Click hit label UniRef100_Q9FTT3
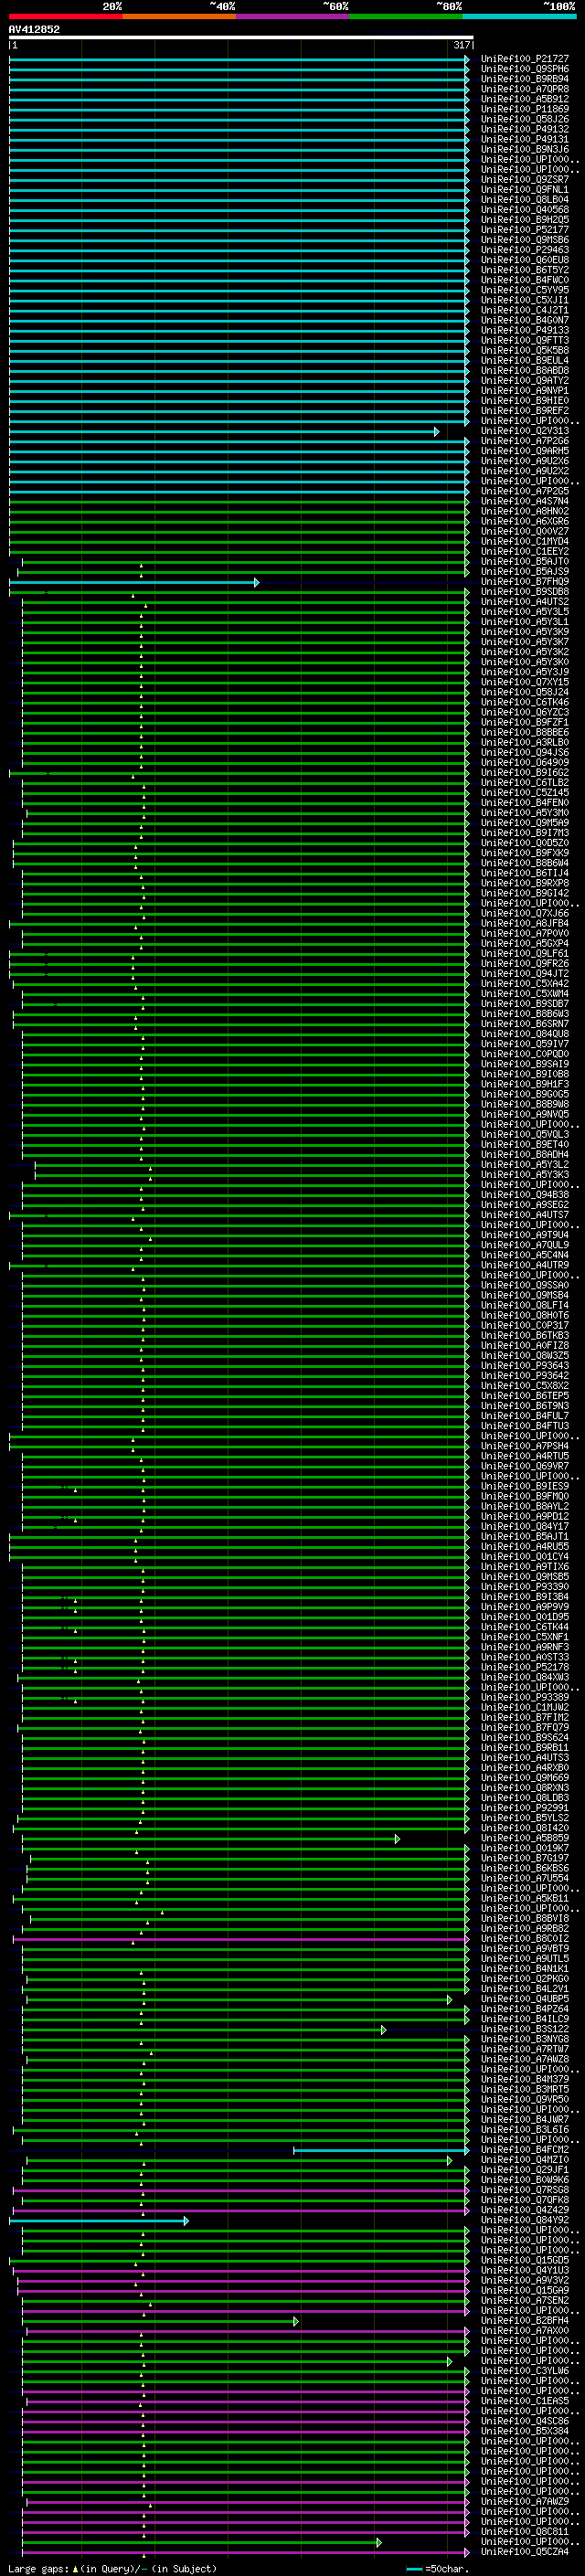 click(x=525, y=340)
